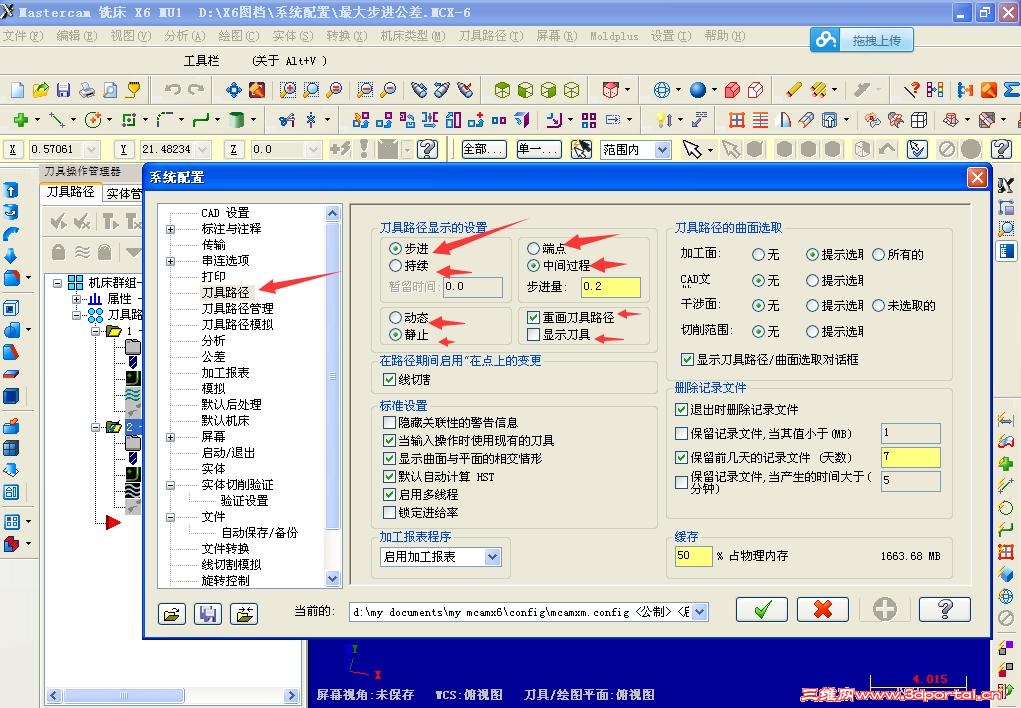Expand the 标注与注释 tree node
1021x708 pixels.
click(170, 229)
